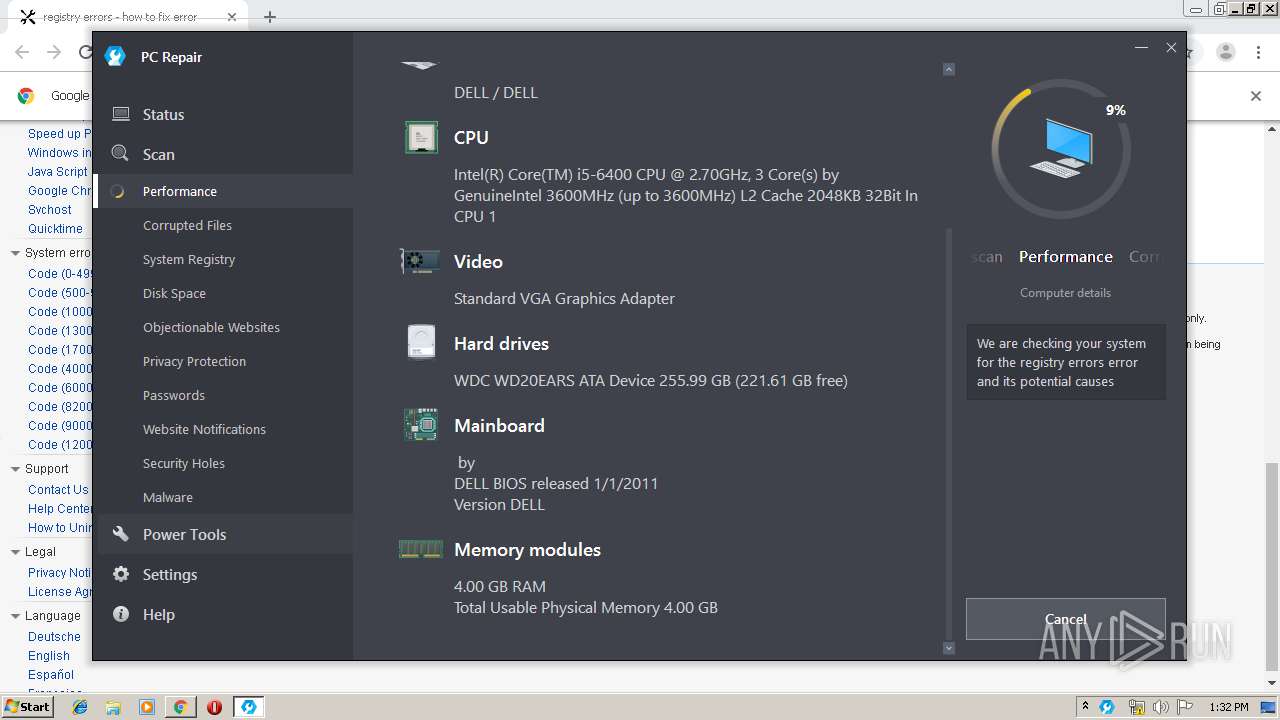This screenshot has width=1280, height=720.
Task: Click the Help info icon
Action: tap(121, 614)
